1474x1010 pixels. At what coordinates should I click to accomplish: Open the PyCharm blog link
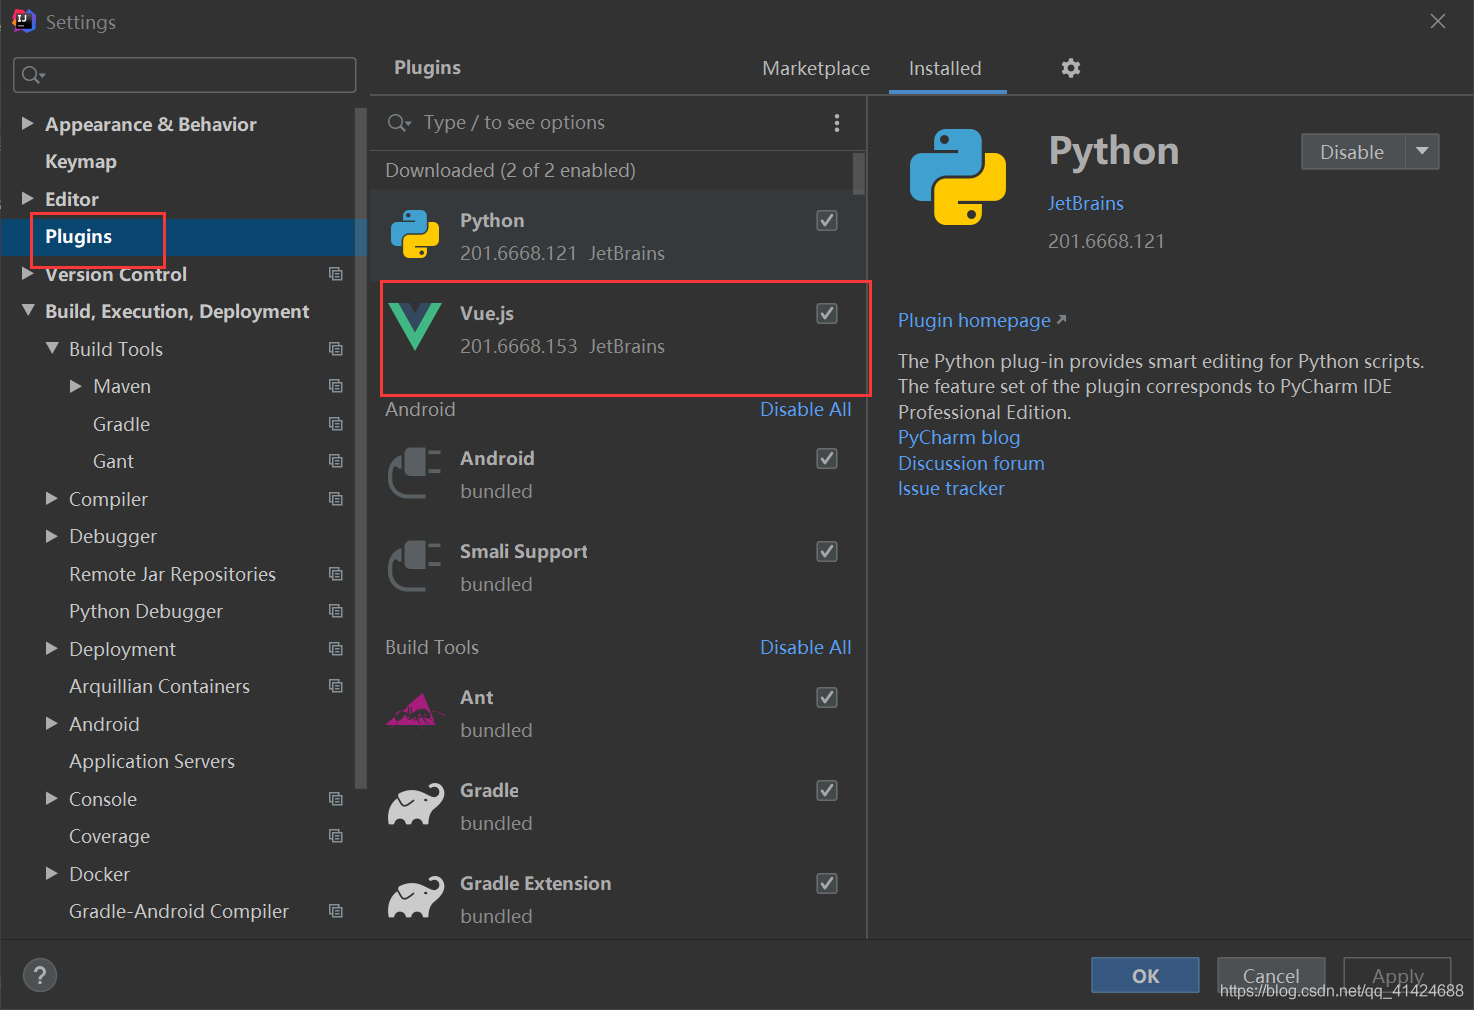pos(959,437)
